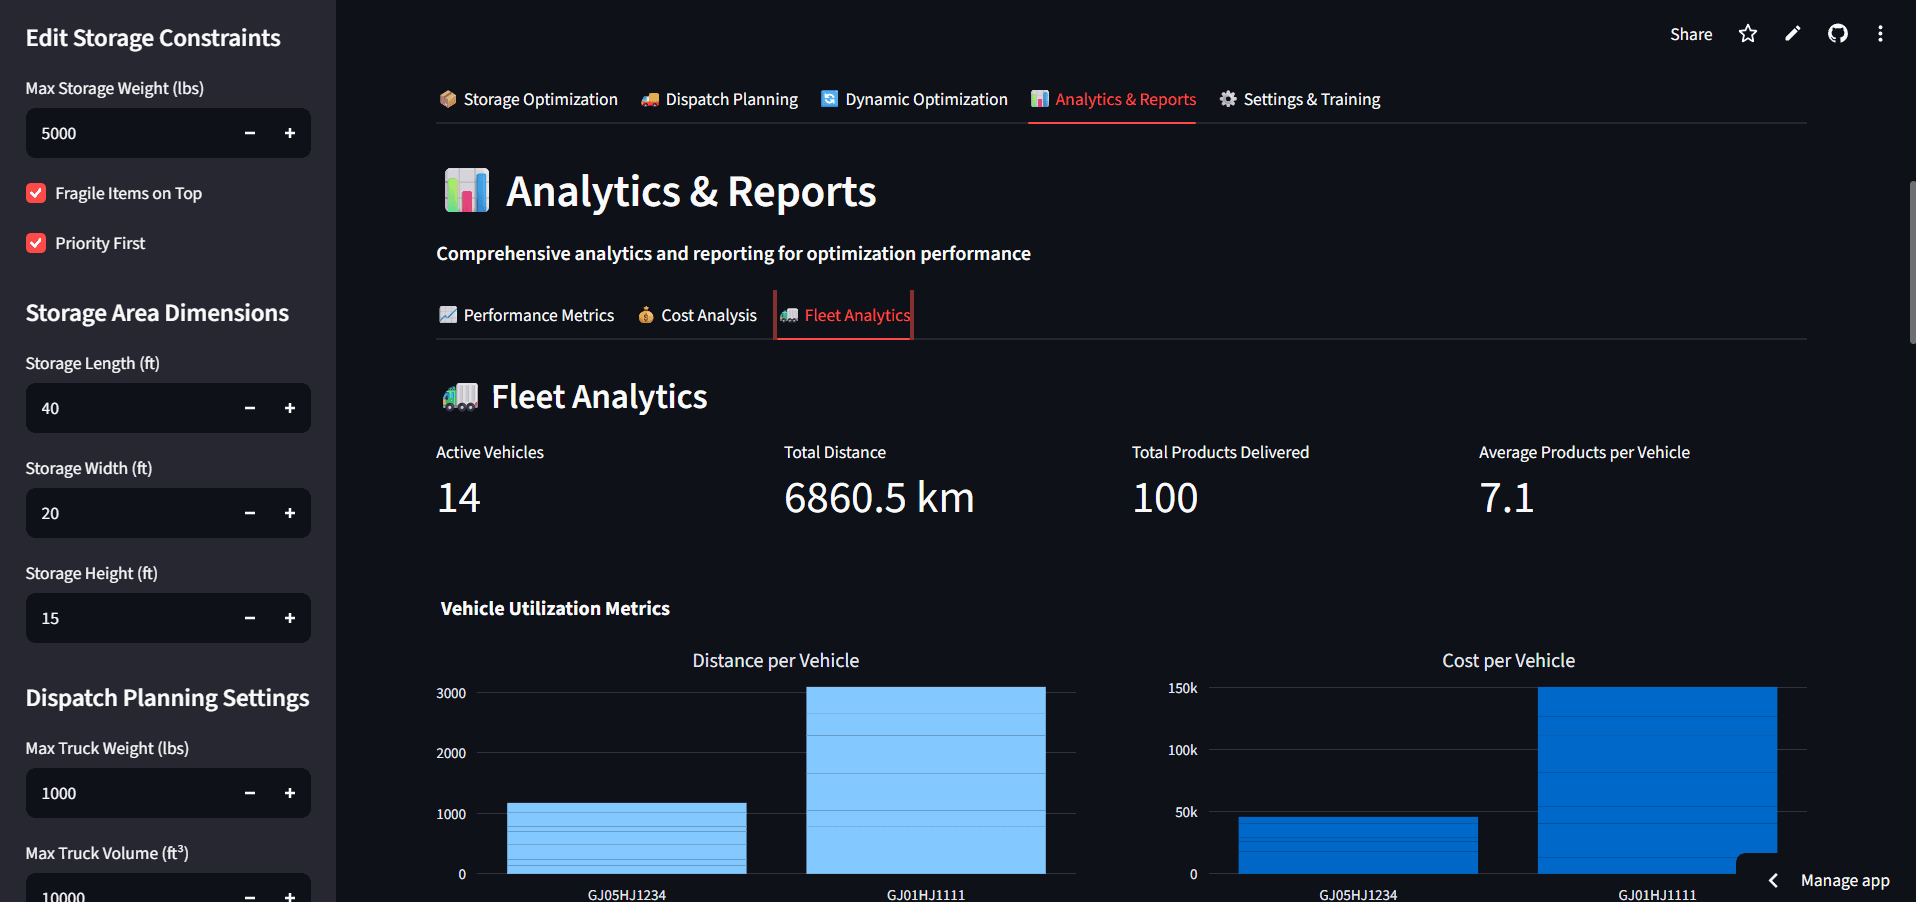1916x902 pixels.
Task: Open the Cost Analysis sub-tab
Action: pyautogui.click(x=697, y=315)
